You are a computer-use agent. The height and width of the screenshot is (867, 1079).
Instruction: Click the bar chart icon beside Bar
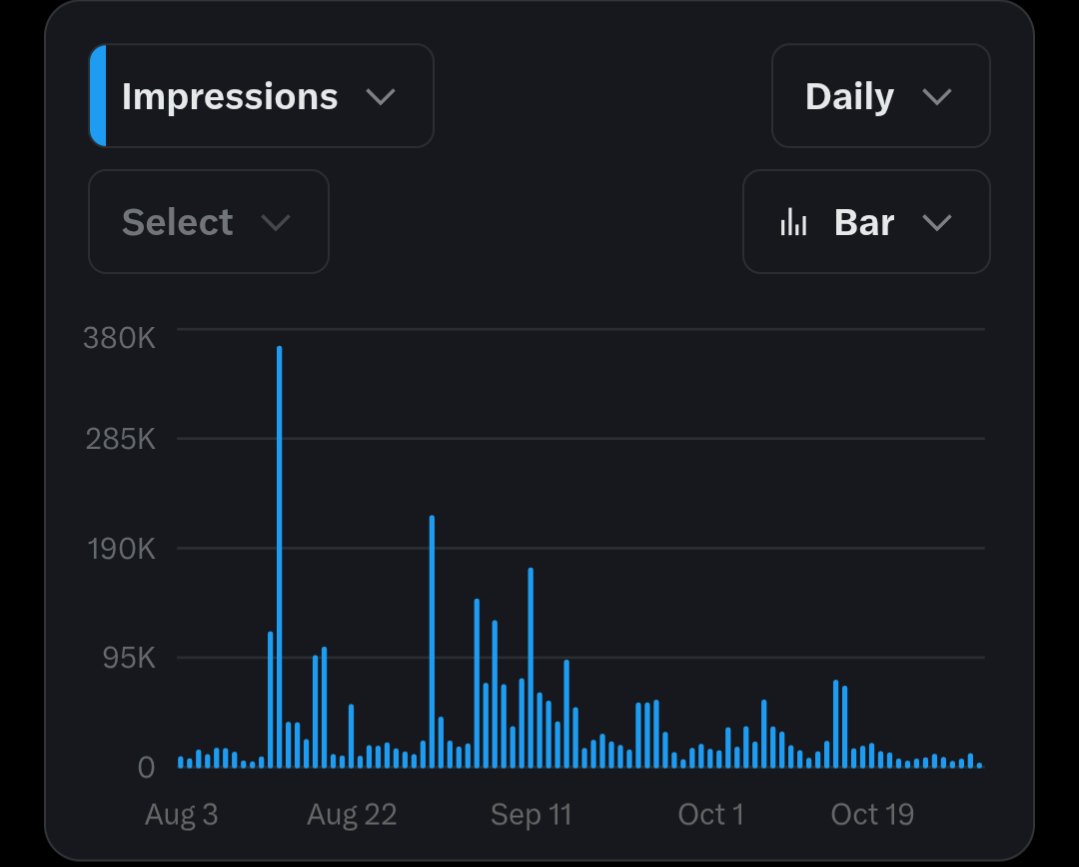pyautogui.click(x=793, y=222)
